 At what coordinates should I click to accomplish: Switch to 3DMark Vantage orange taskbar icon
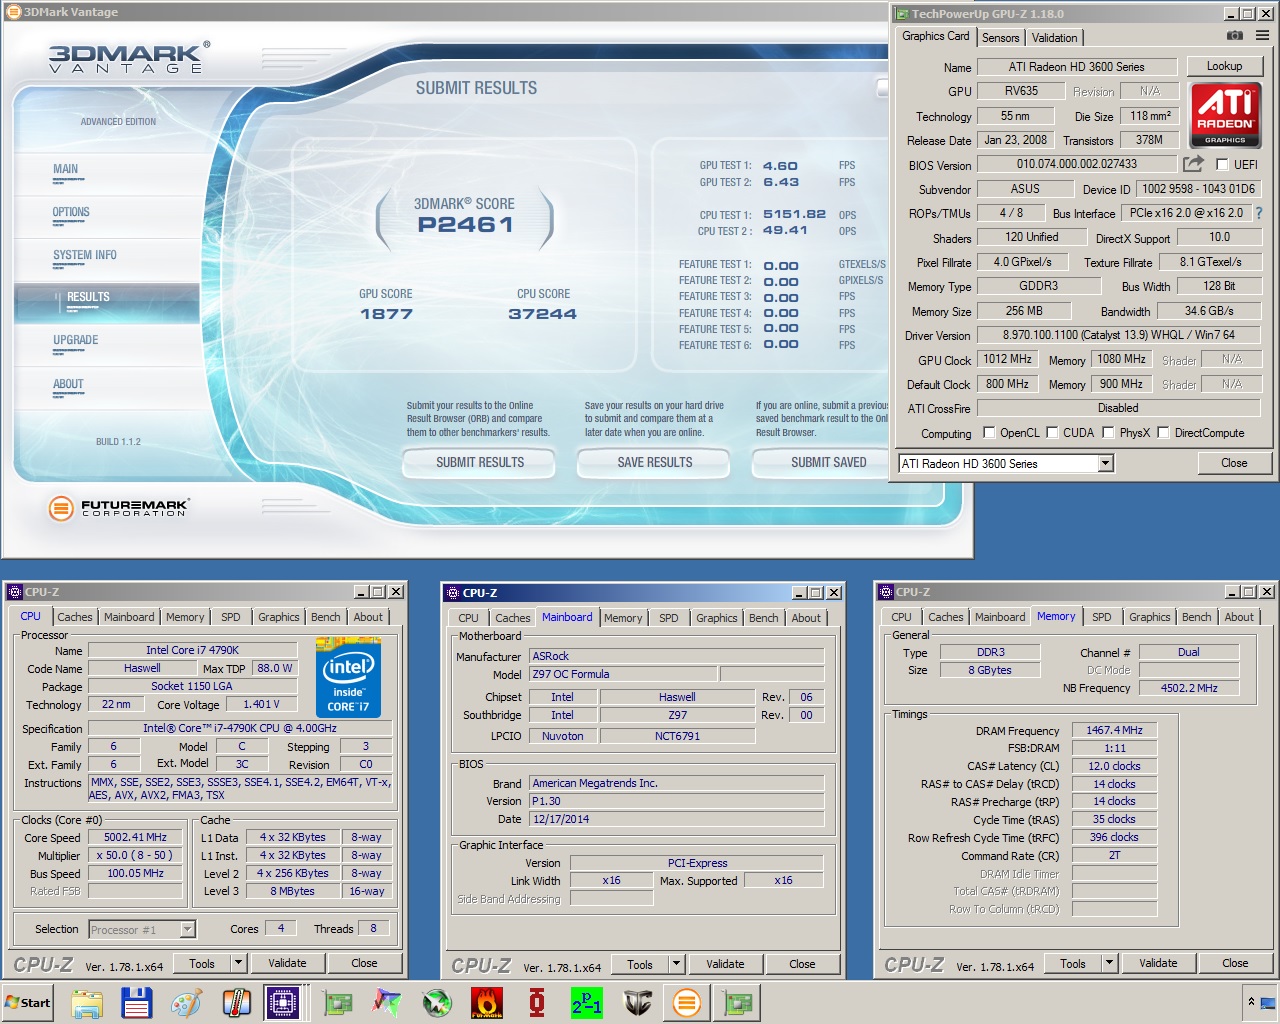687,1003
